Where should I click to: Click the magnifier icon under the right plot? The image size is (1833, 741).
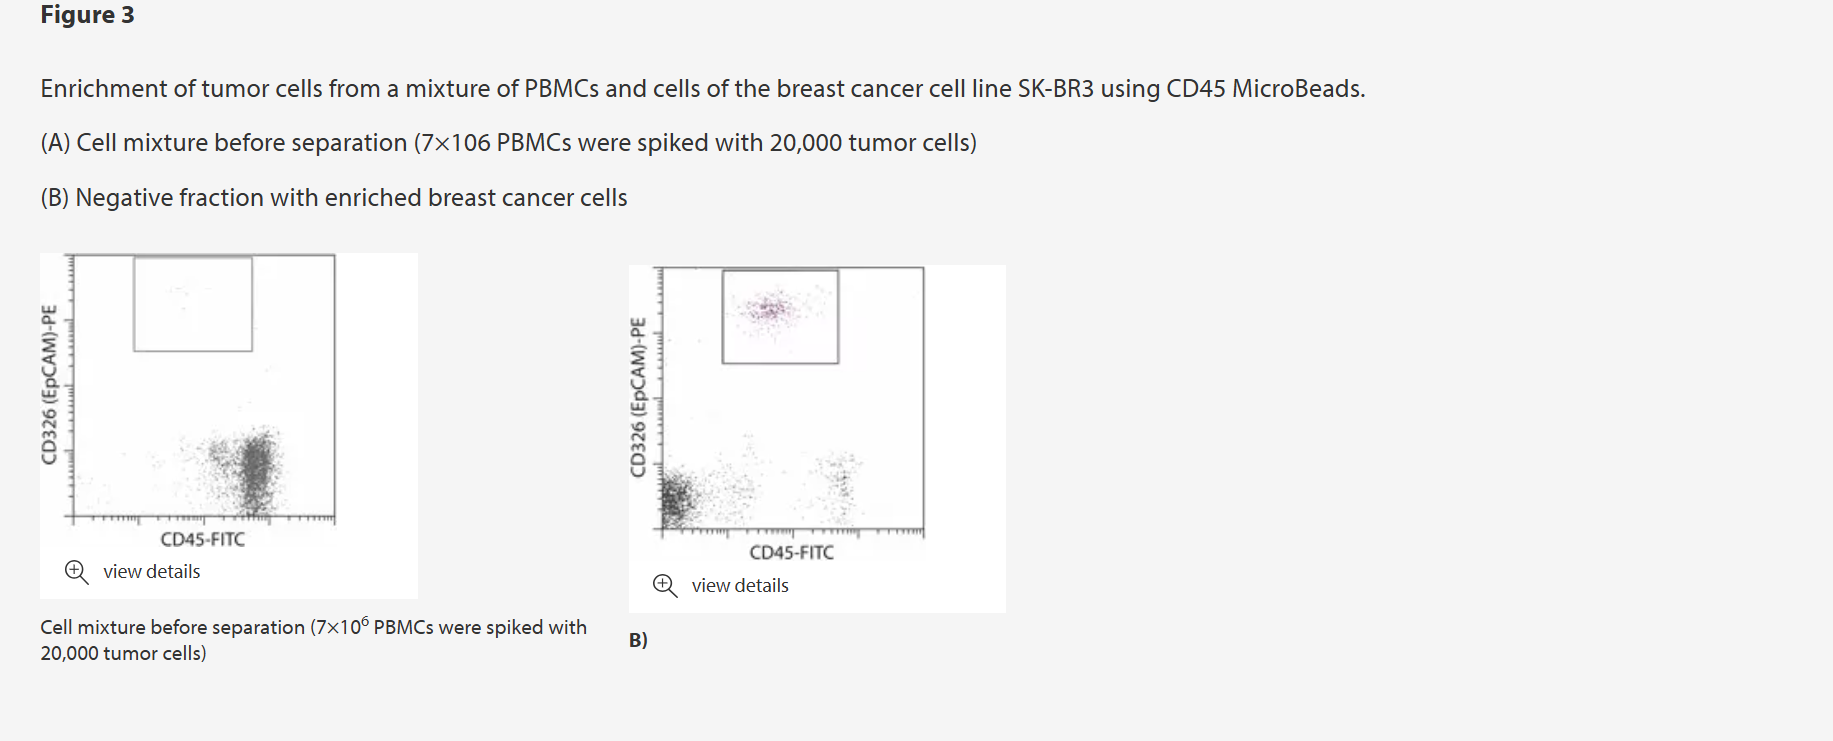(x=665, y=585)
